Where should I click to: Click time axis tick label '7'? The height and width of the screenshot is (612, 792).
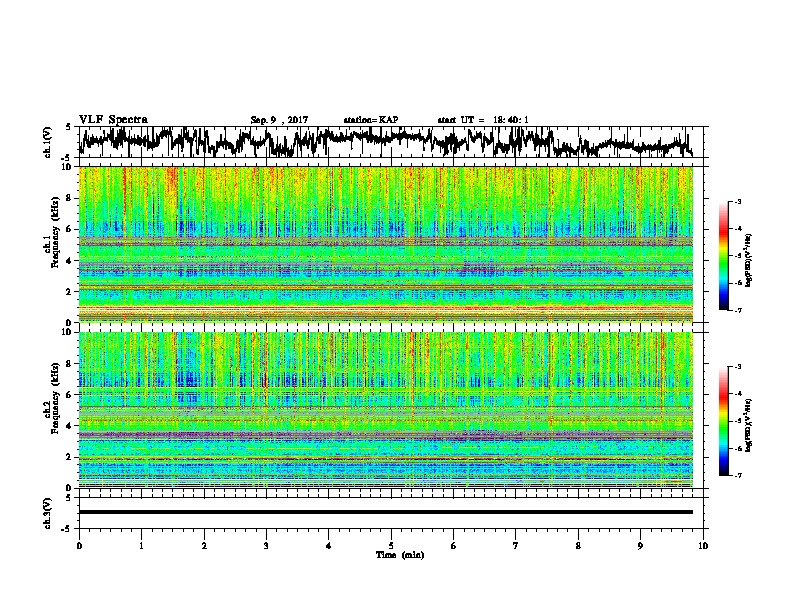pyautogui.click(x=516, y=546)
